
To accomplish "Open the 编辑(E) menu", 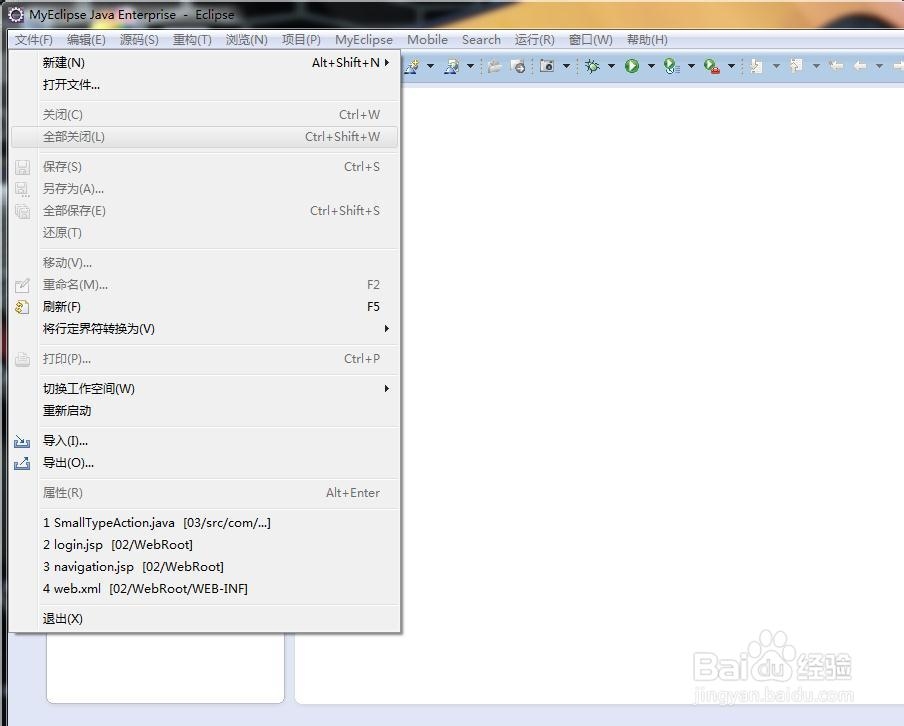I will click(86, 40).
